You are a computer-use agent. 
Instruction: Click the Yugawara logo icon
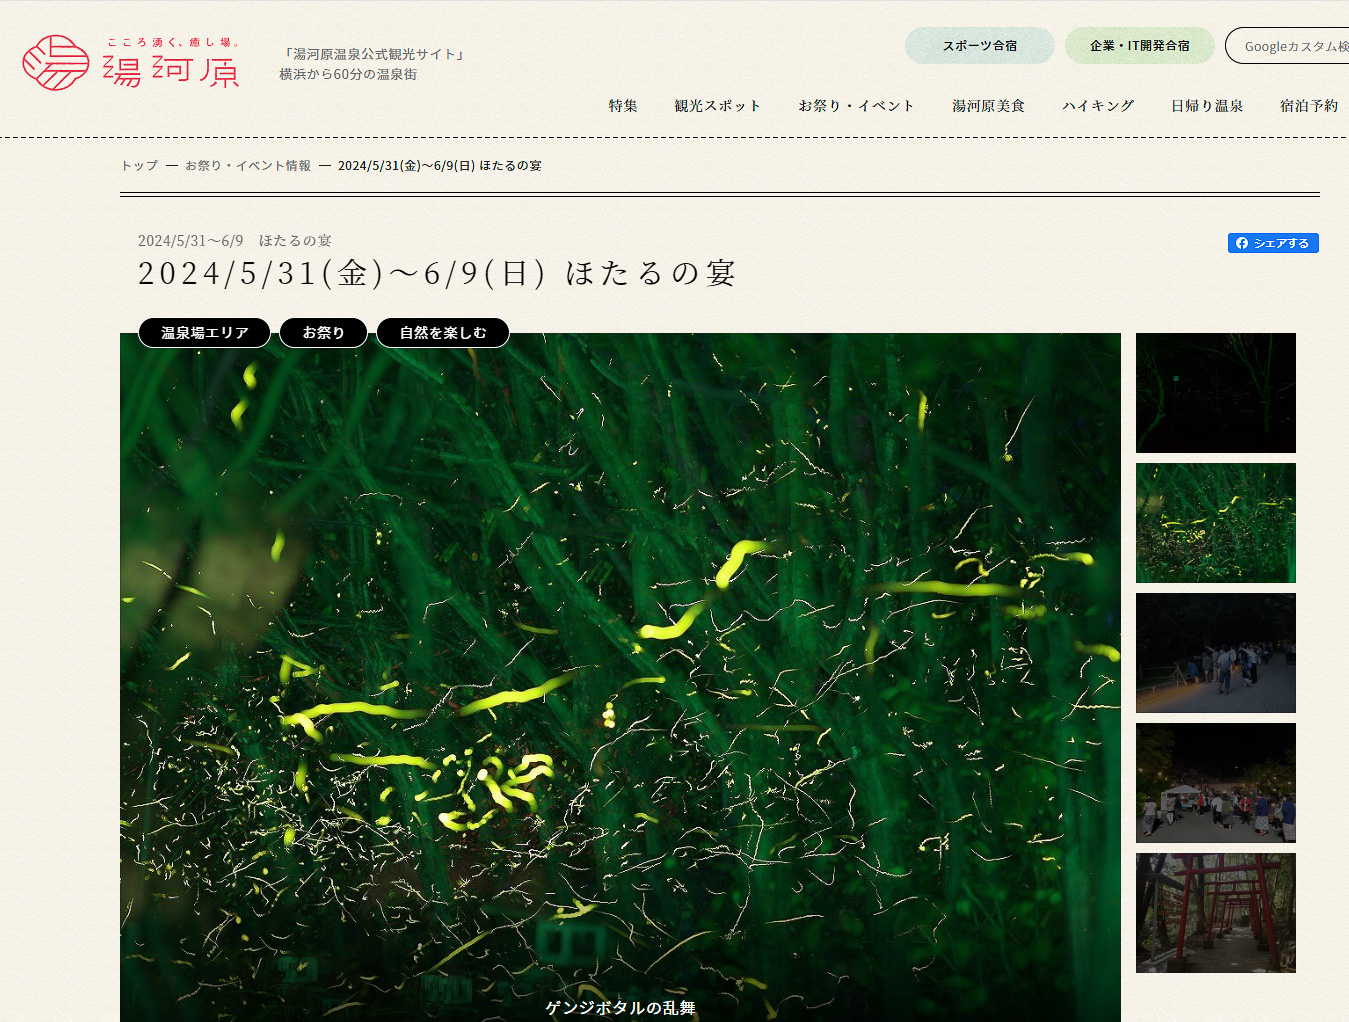pyautogui.click(x=56, y=63)
